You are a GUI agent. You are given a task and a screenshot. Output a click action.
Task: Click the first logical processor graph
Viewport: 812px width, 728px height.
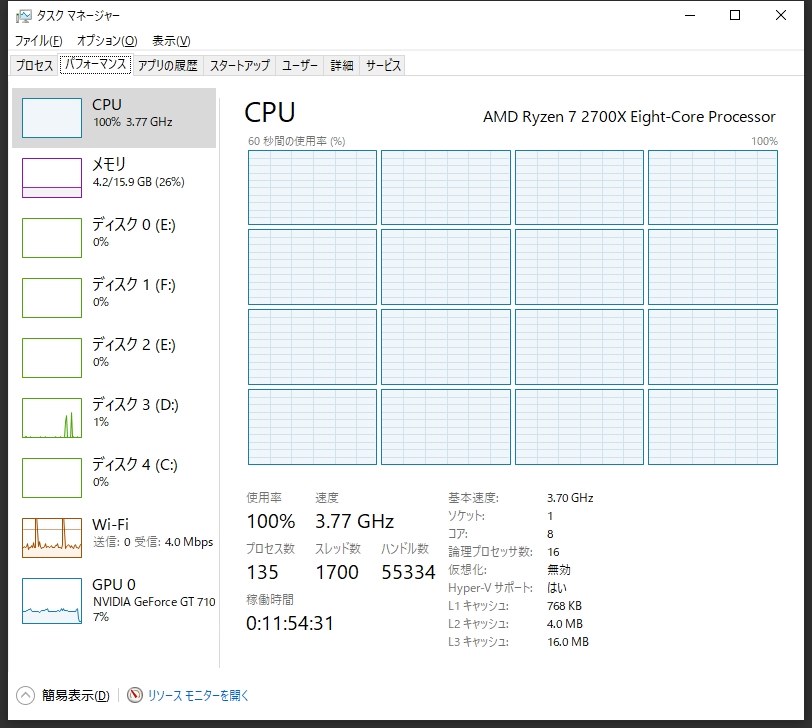[312, 187]
